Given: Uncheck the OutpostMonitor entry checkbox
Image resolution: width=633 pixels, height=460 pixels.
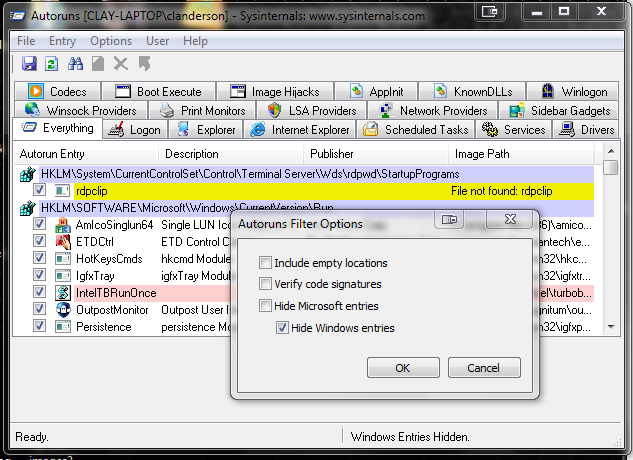Looking at the screenshot, I should tap(39, 308).
